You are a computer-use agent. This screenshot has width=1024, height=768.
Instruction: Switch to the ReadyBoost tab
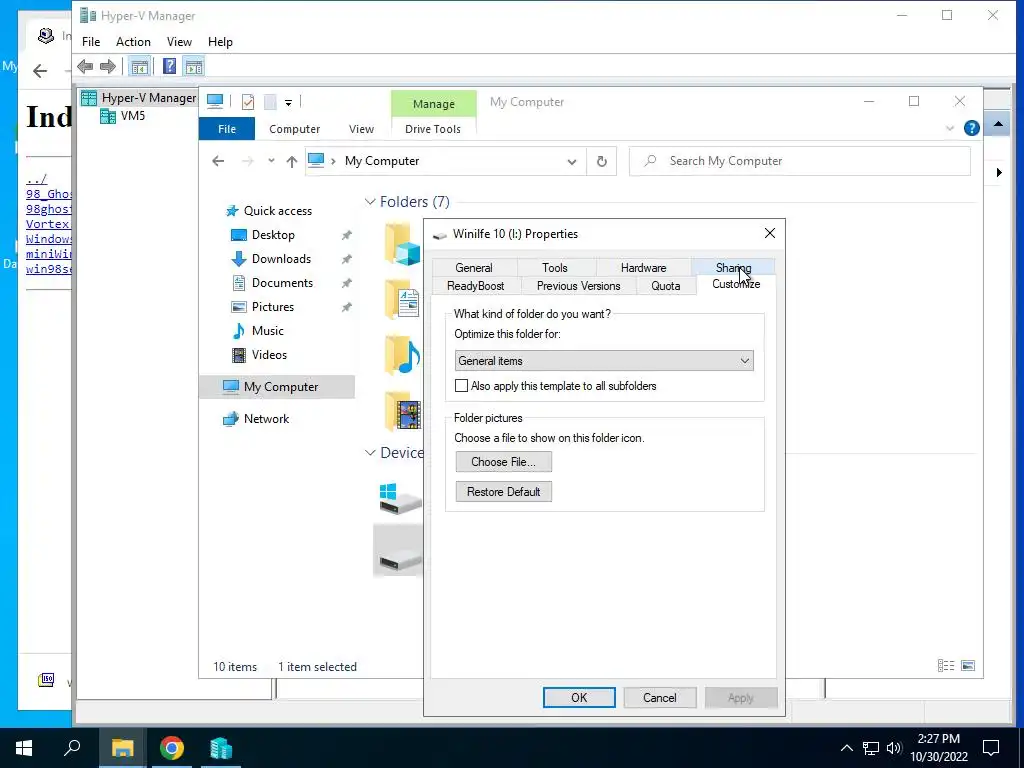tap(475, 286)
